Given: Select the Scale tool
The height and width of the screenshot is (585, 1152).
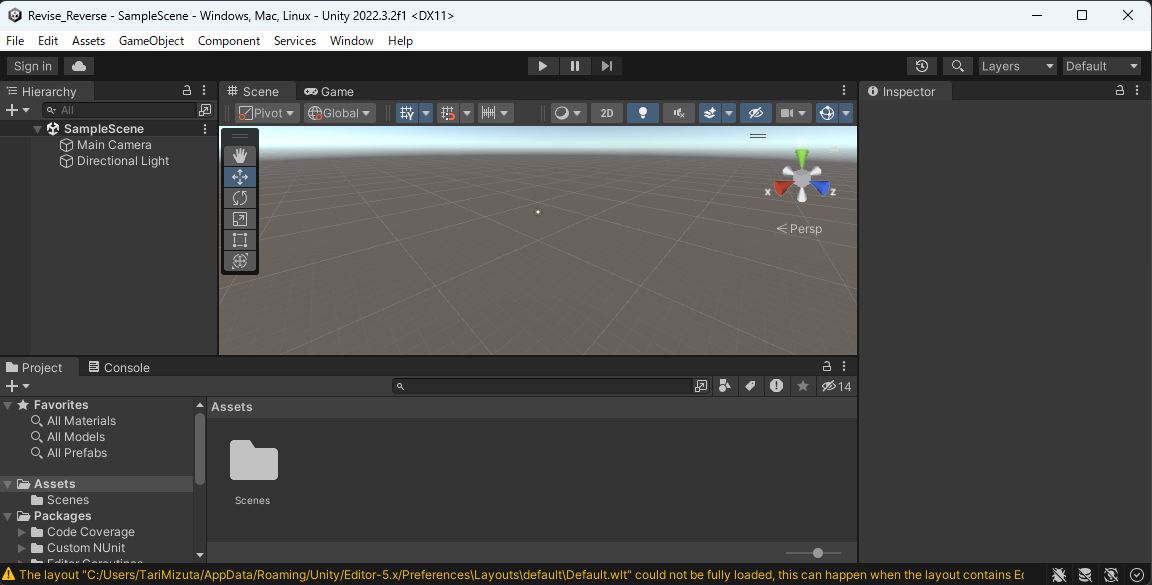Looking at the screenshot, I should 240,219.
